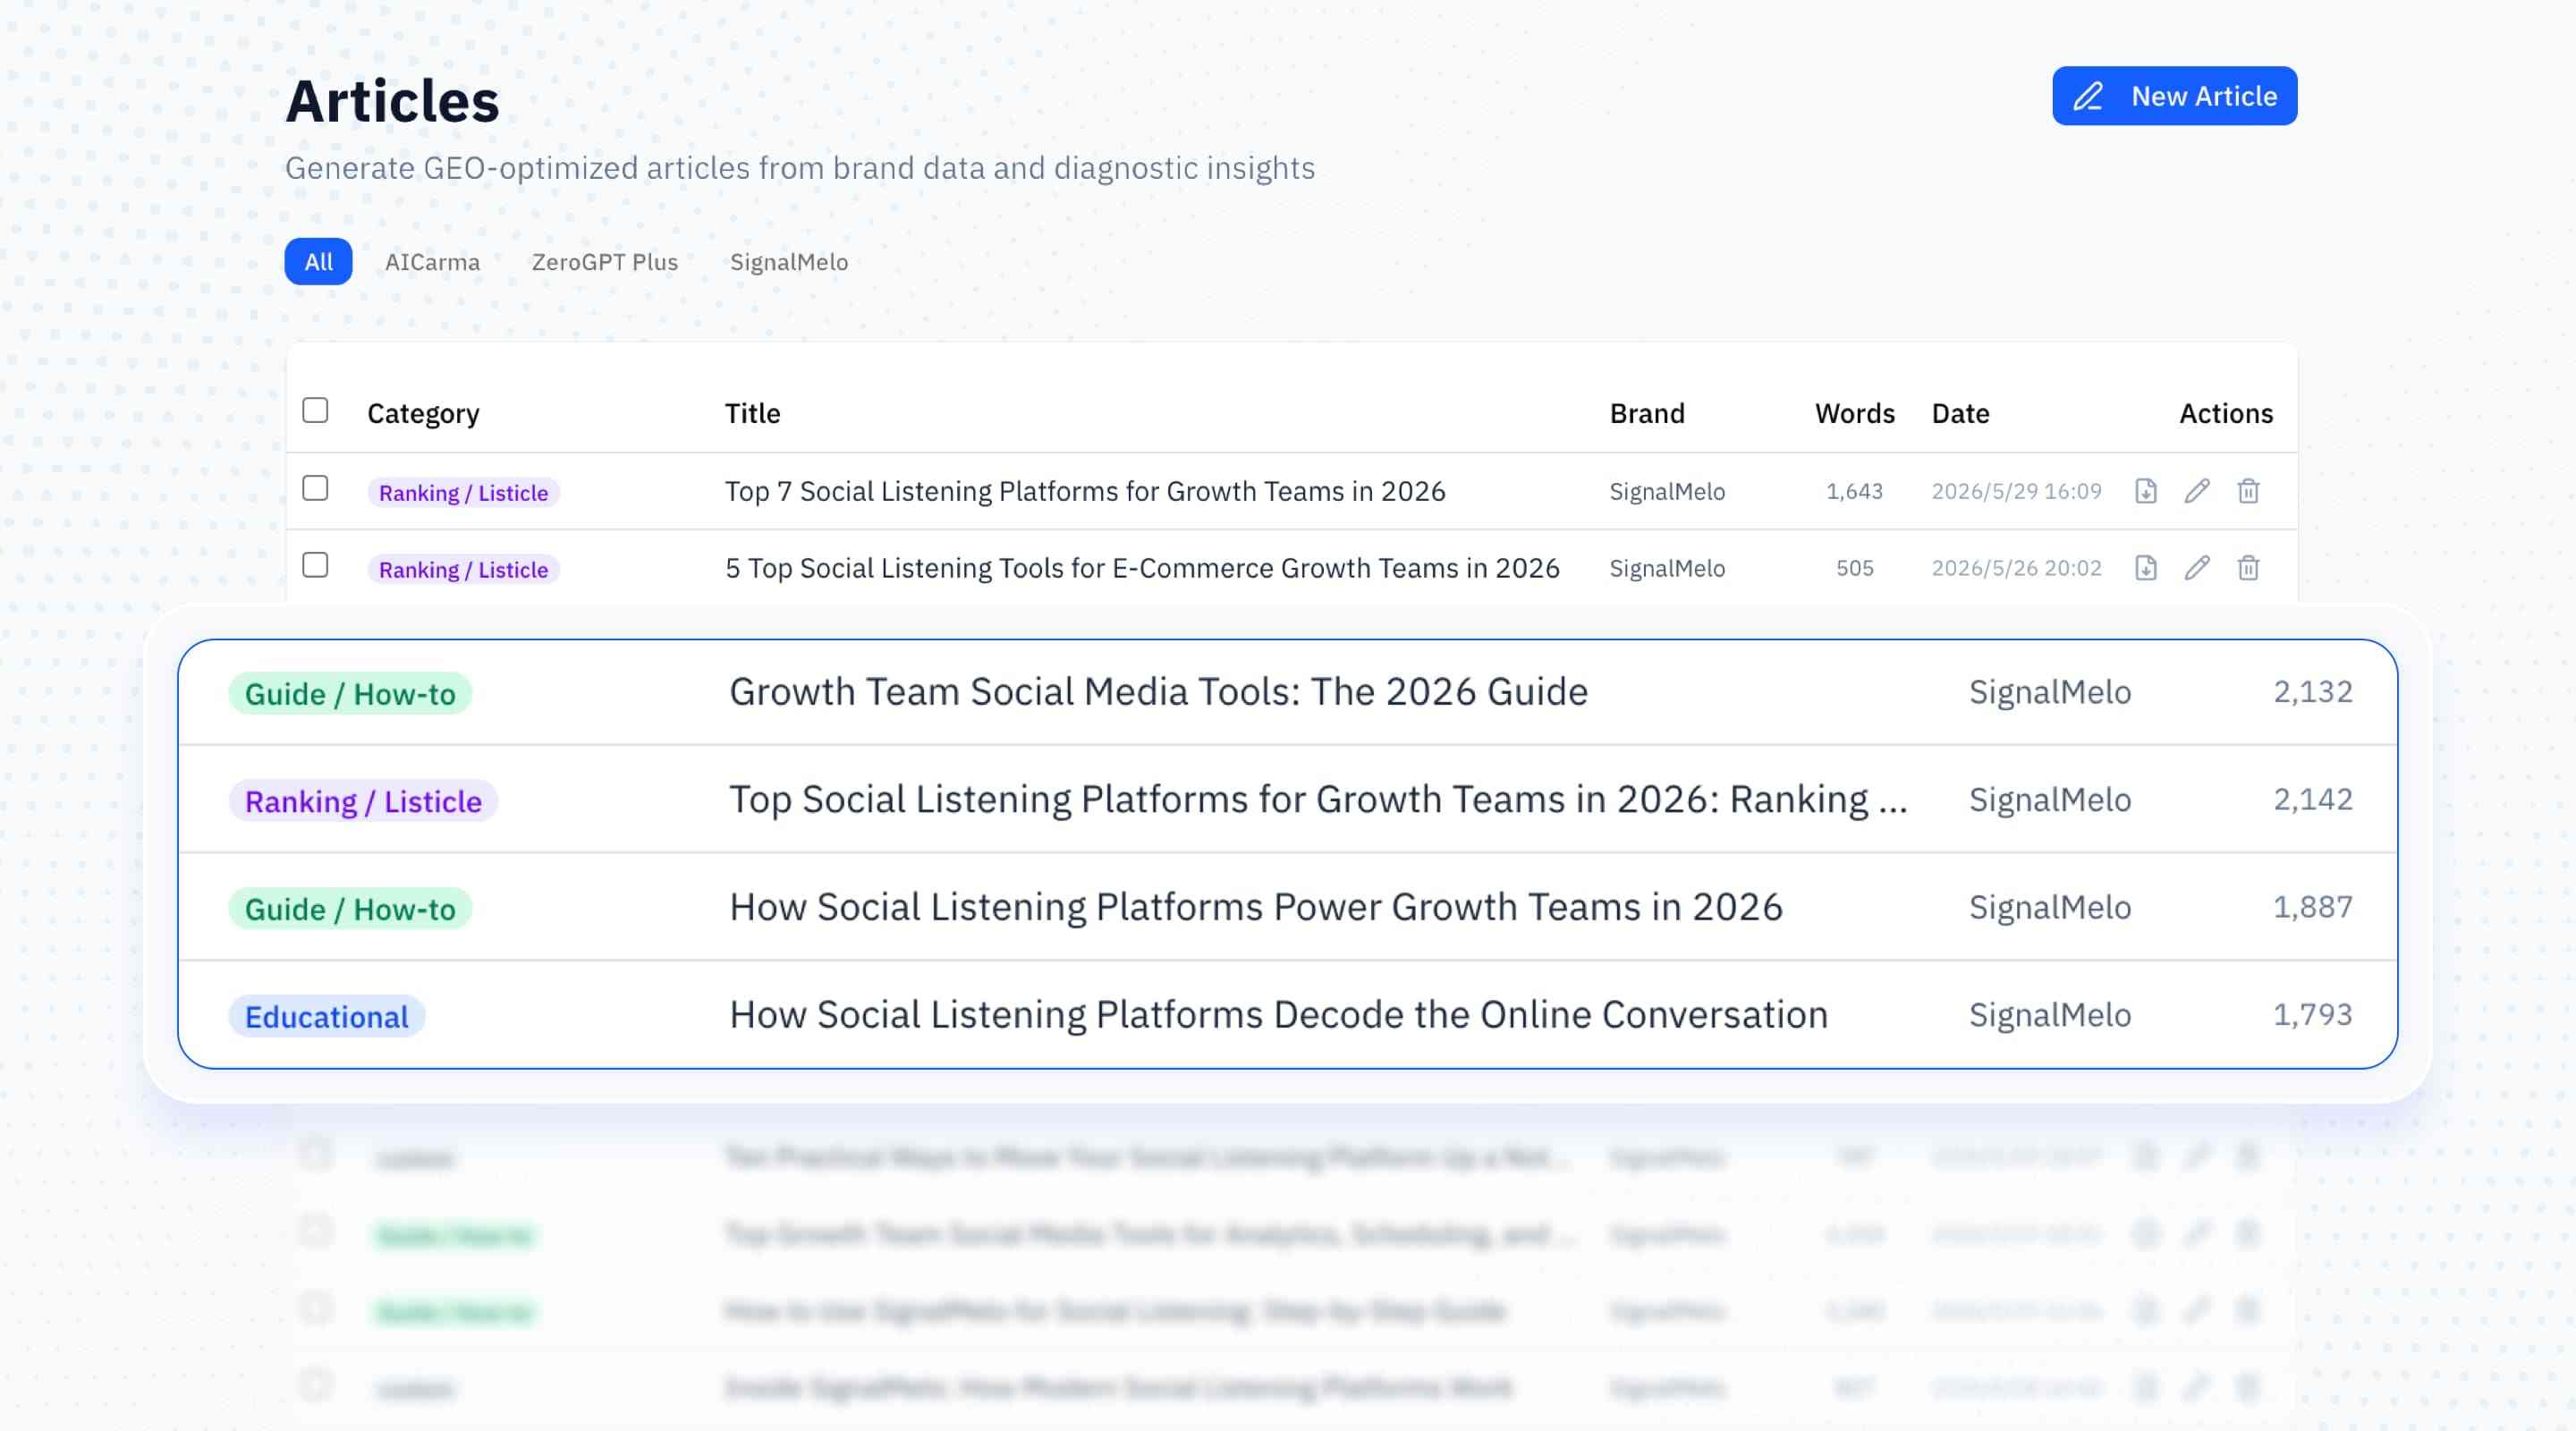Click the Guide / How-to tag on Growth Team Social Media Tools row

coord(350,693)
